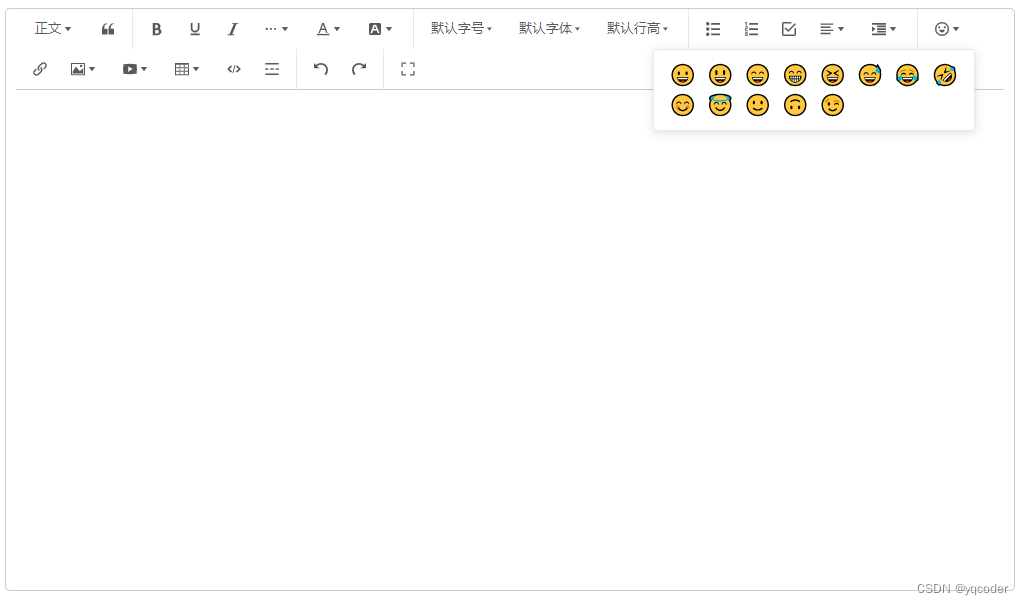1024x605 pixels.
Task: Open the 正文 heading style dropdown
Action: 52,29
